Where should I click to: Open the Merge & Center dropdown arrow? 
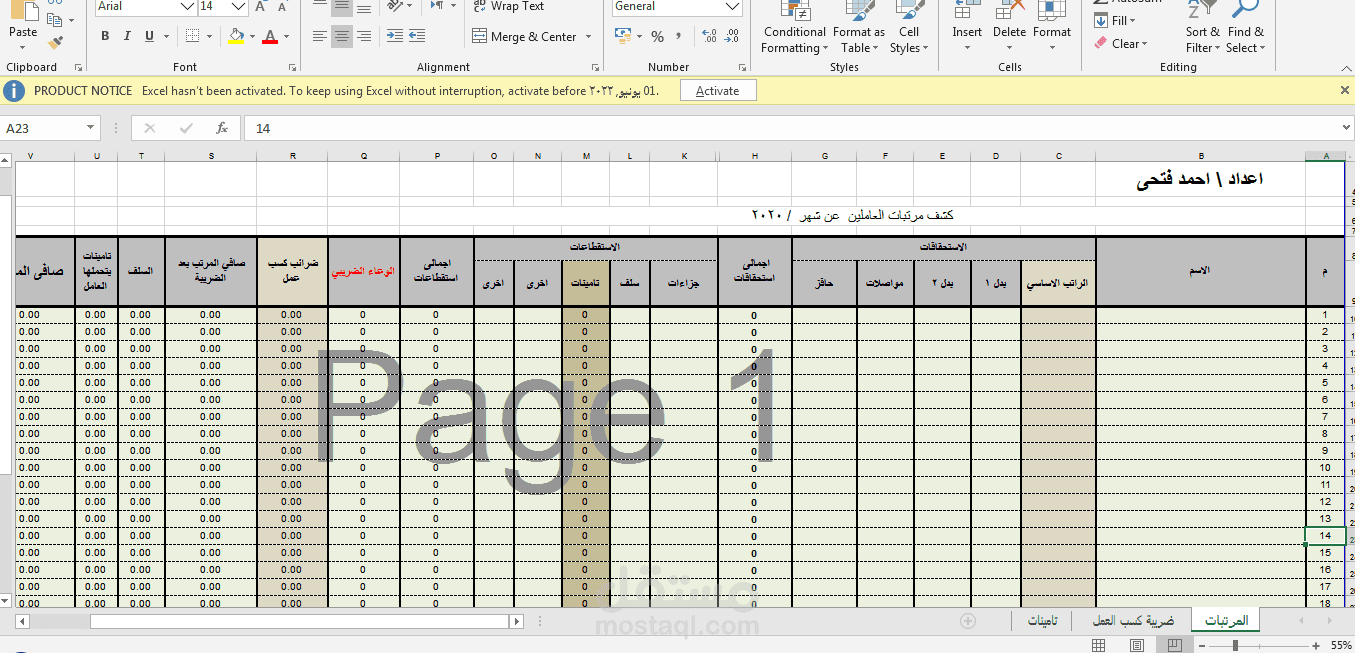(588, 37)
